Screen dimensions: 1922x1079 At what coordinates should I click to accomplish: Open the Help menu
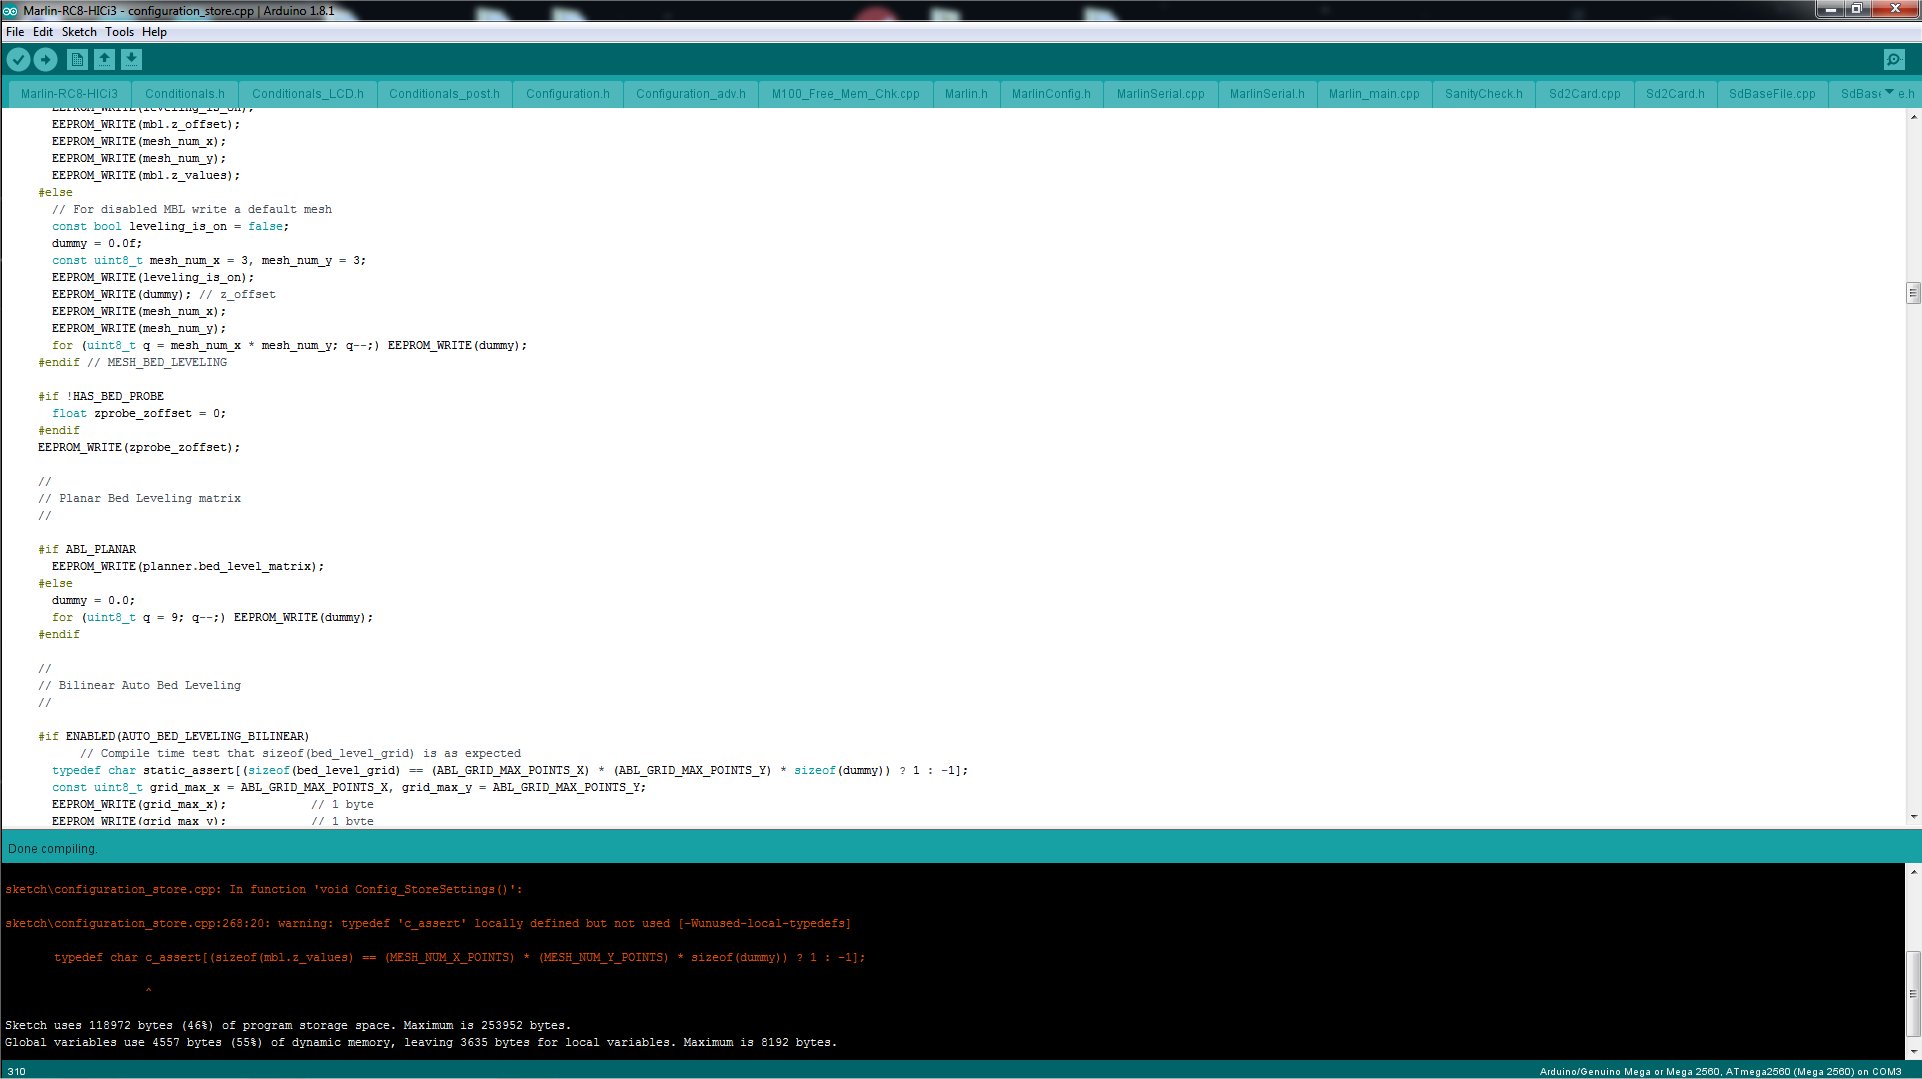click(154, 32)
